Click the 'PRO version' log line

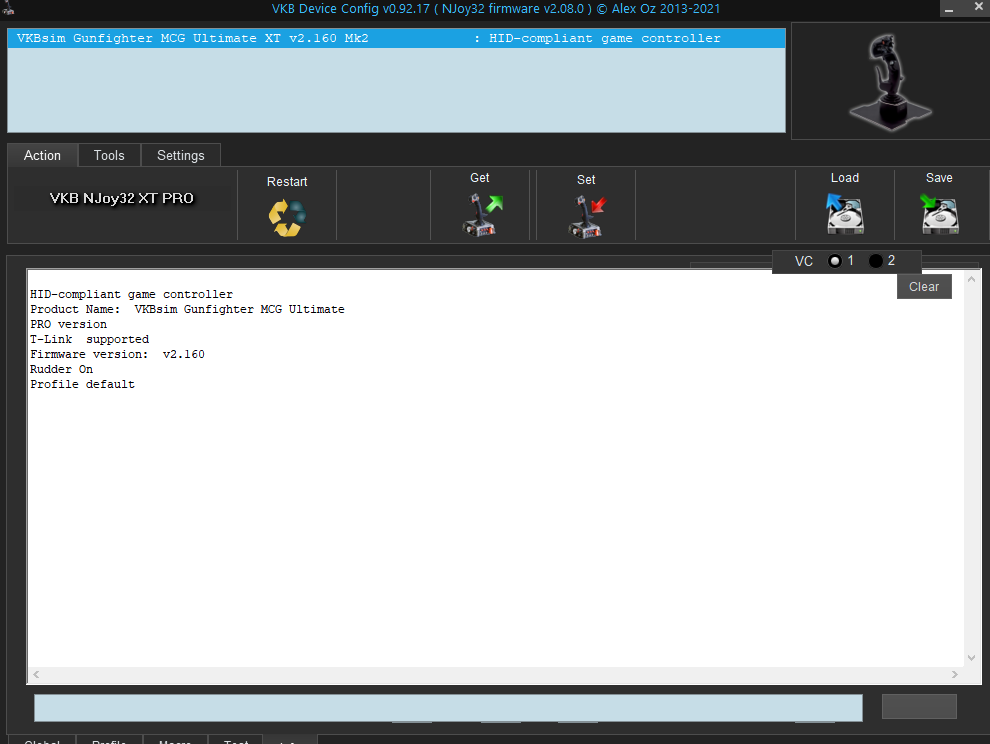[69, 325]
